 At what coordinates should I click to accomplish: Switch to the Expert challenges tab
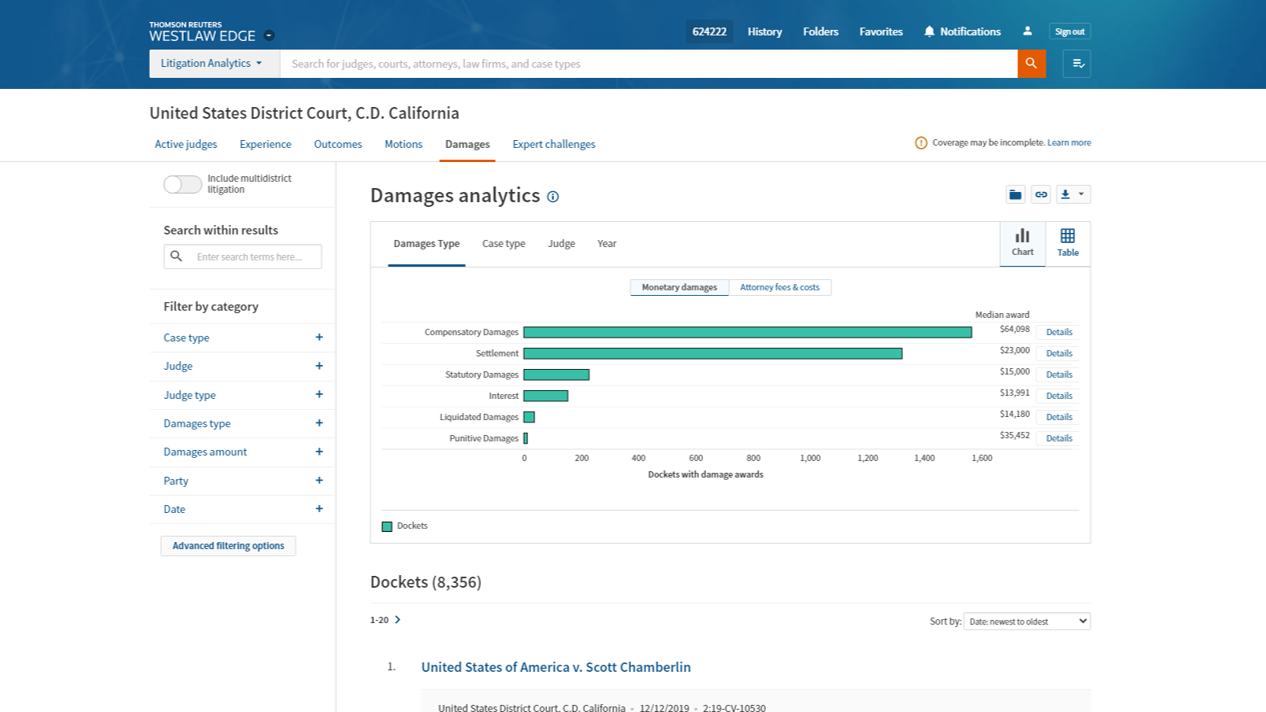(x=553, y=144)
